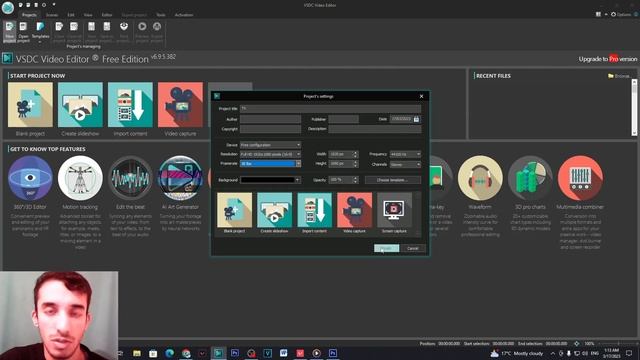640x360 pixels.
Task: Select the black Background color swatch
Action: pos(267,180)
